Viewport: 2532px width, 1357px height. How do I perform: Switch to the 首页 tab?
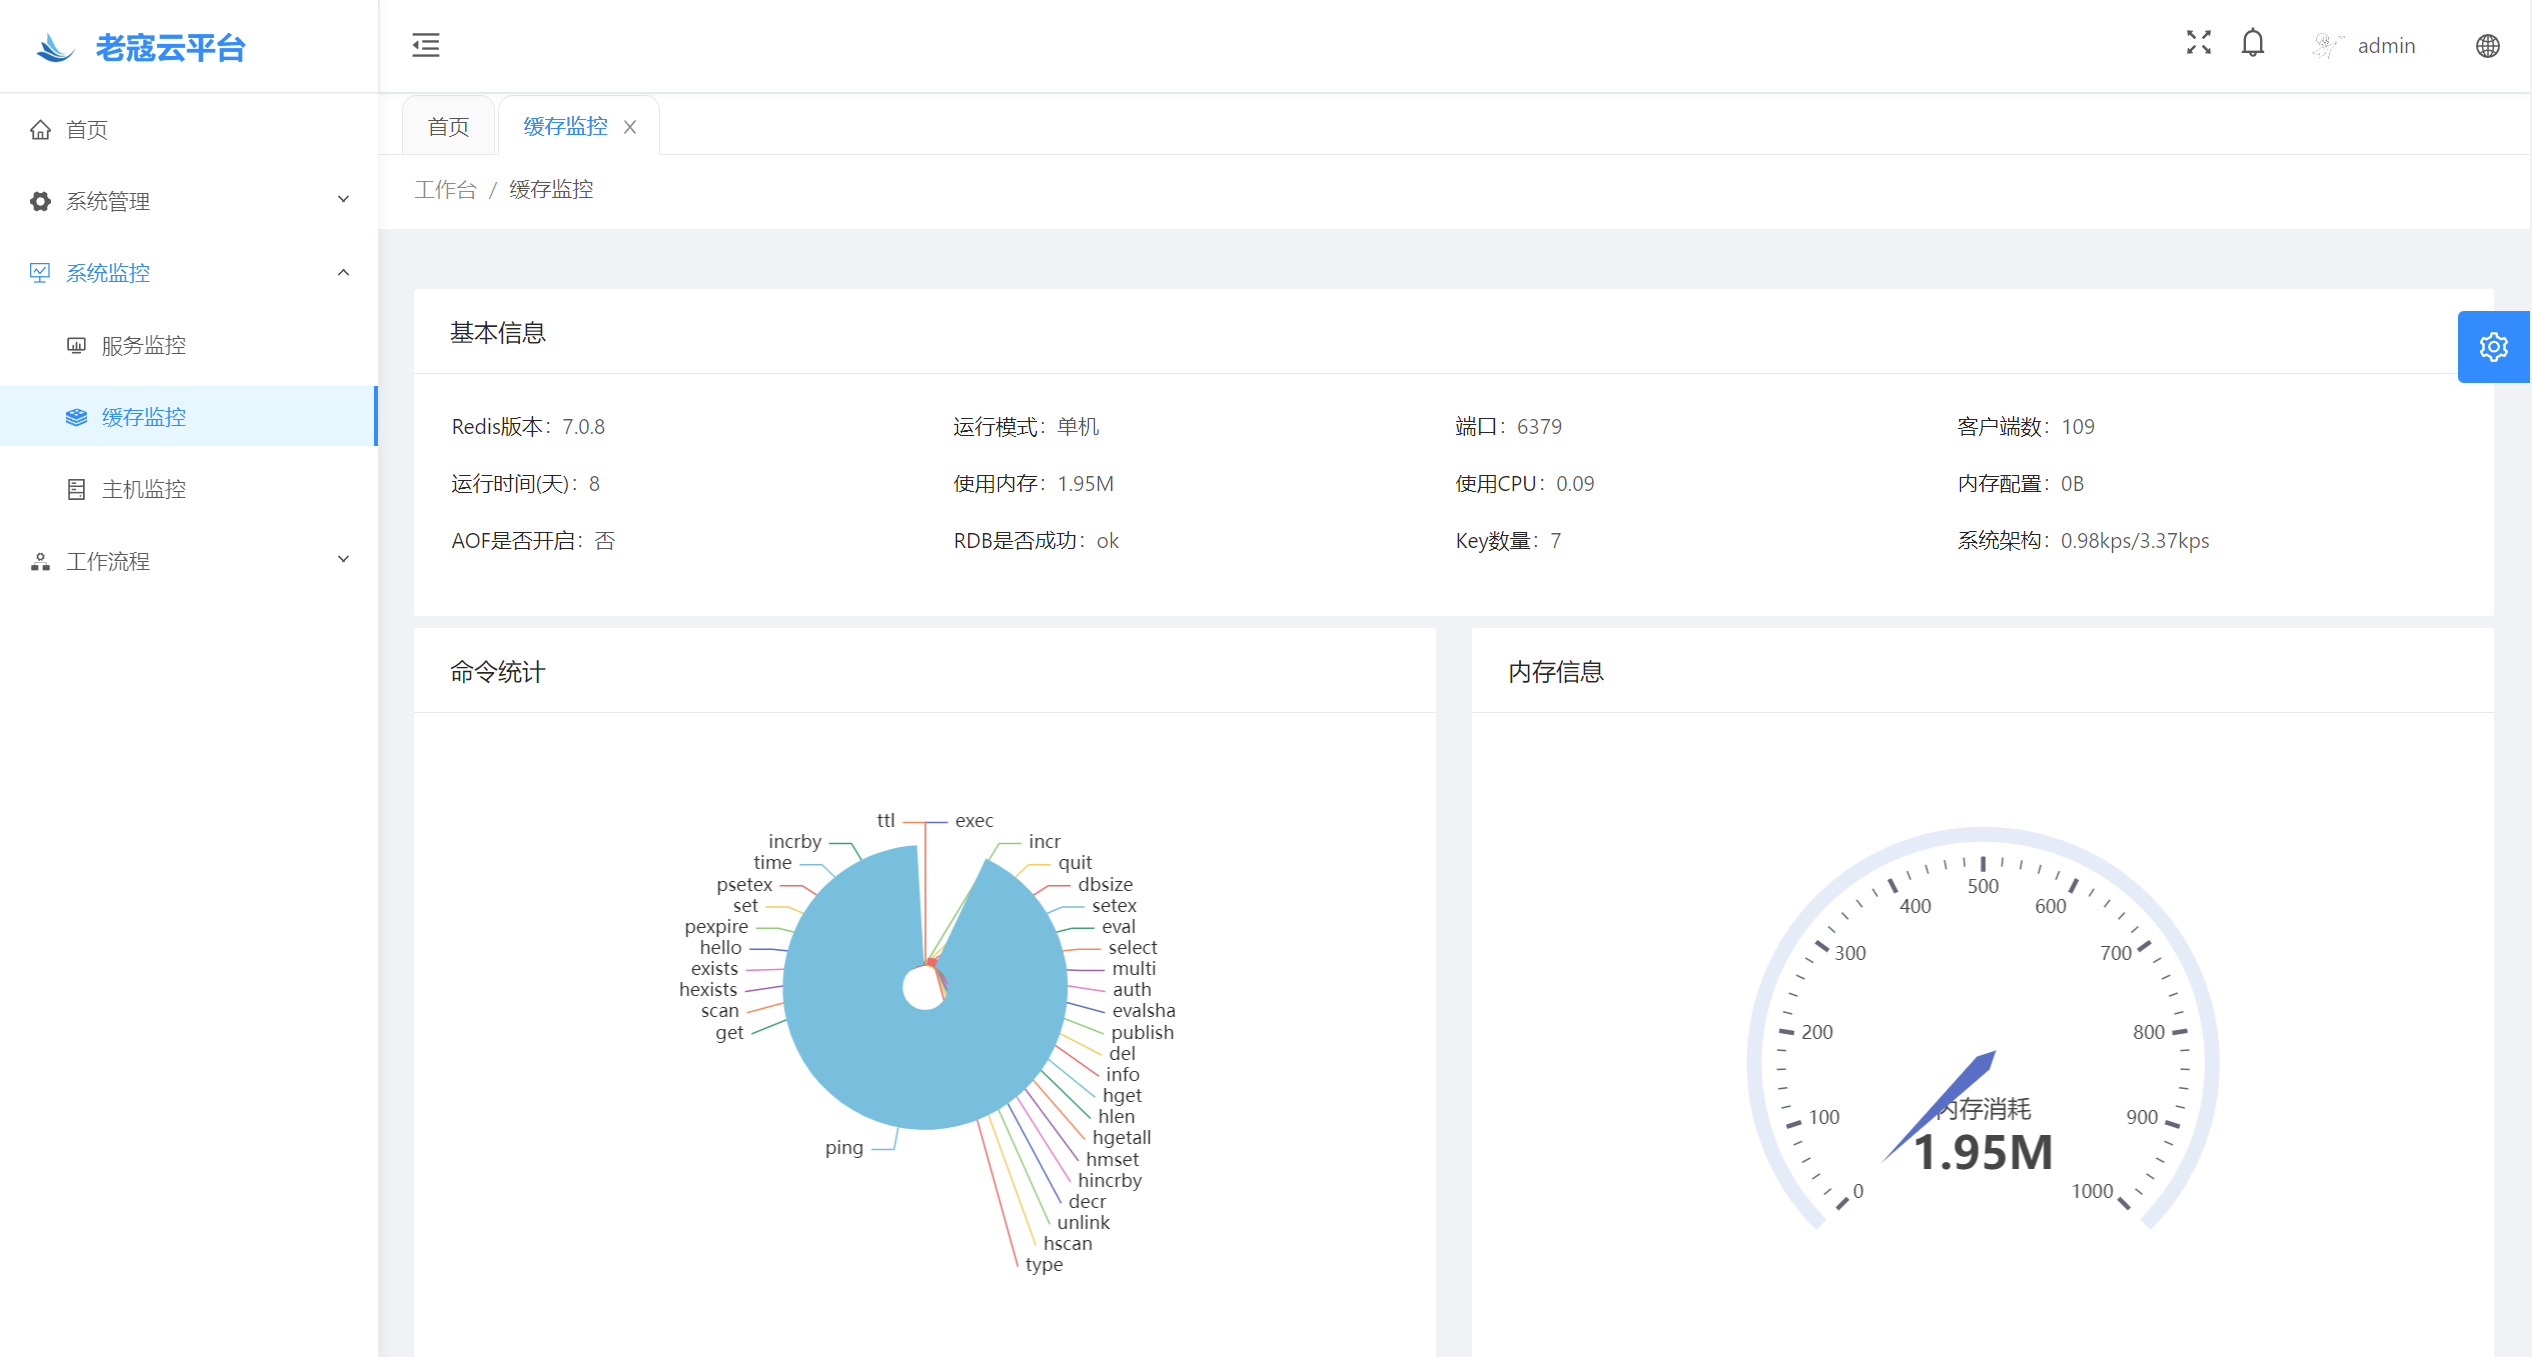[448, 127]
